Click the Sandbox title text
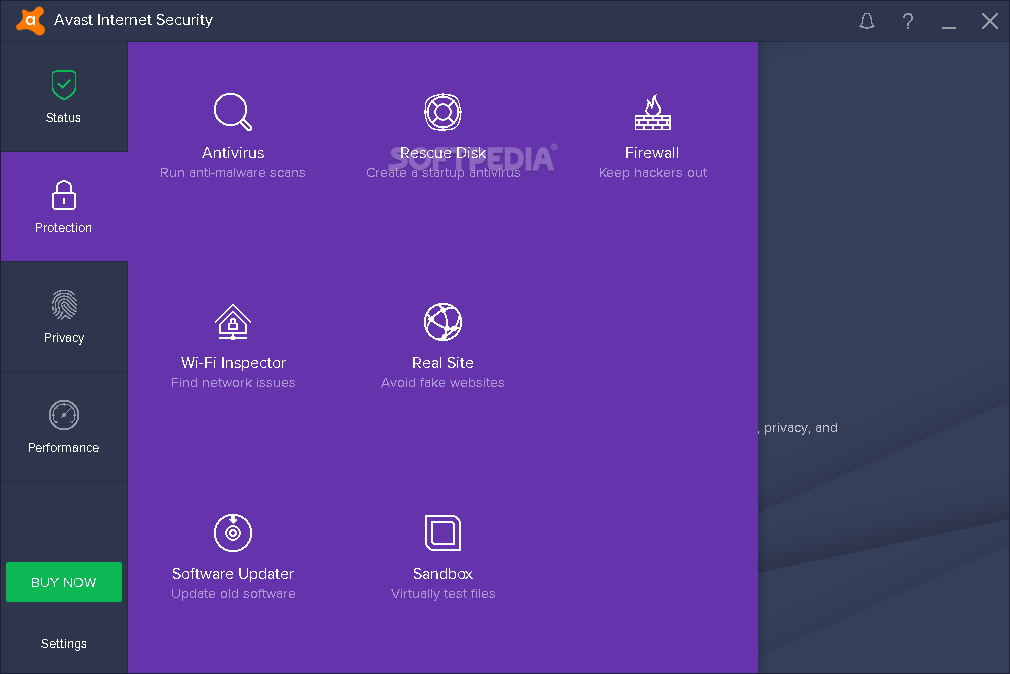The image size is (1010, 674). pos(443,573)
